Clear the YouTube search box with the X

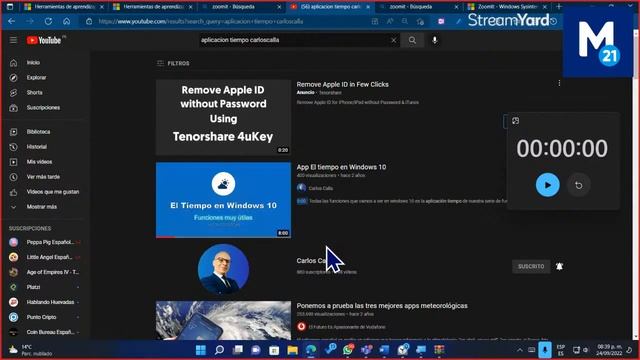tap(393, 40)
